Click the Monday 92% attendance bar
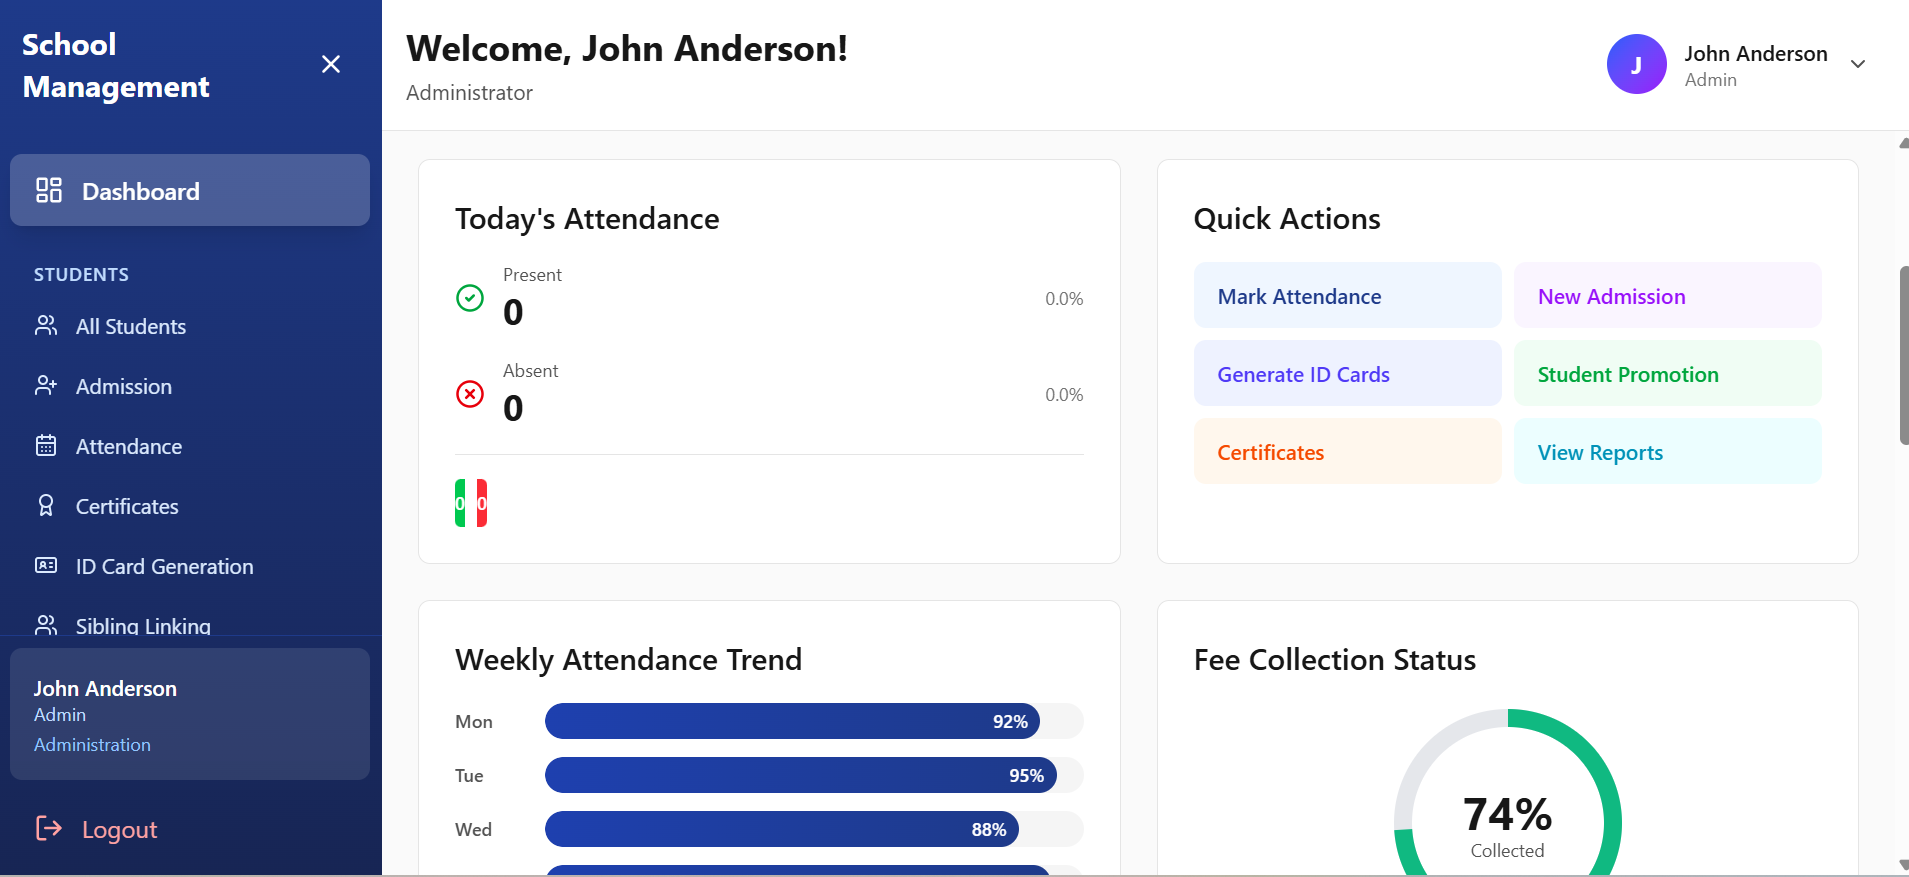 click(x=792, y=721)
